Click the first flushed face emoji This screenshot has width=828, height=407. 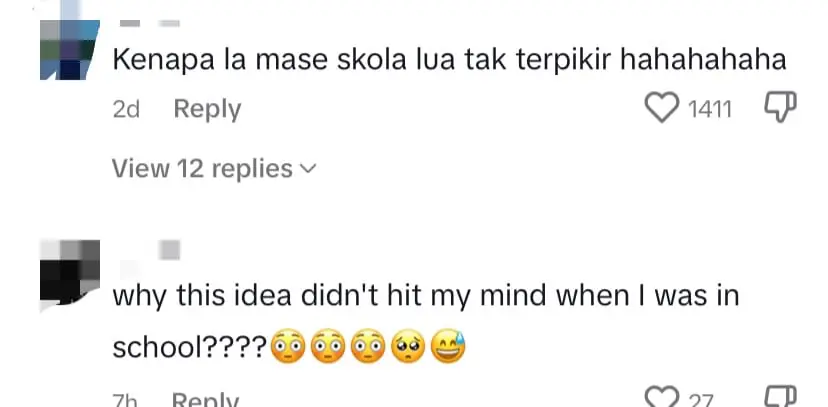(x=289, y=347)
